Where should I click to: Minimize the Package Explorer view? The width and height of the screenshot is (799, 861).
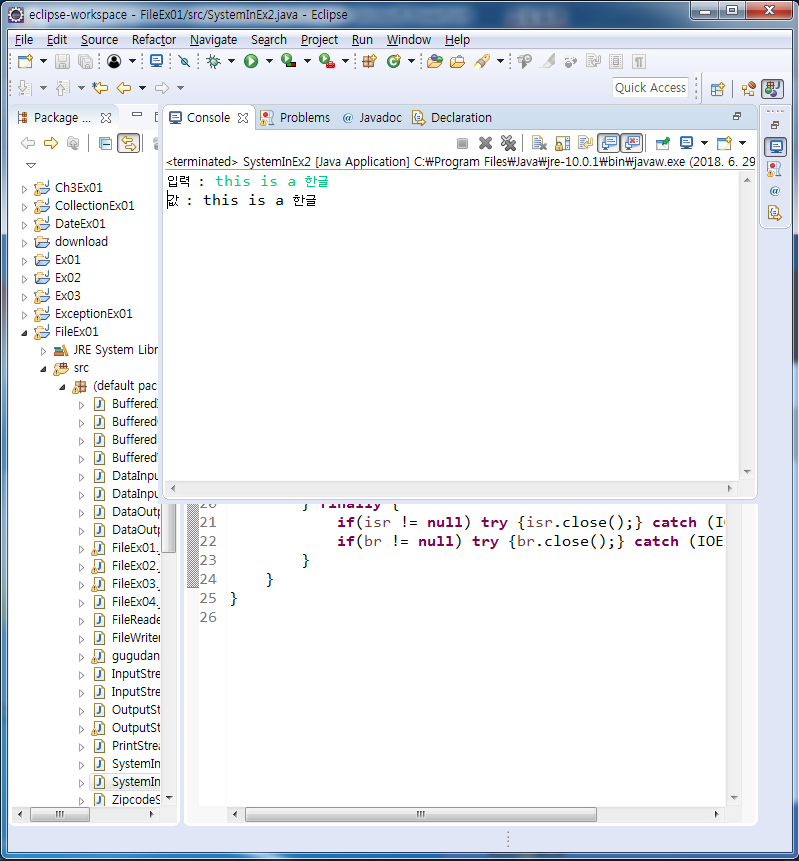coord(137,114)
